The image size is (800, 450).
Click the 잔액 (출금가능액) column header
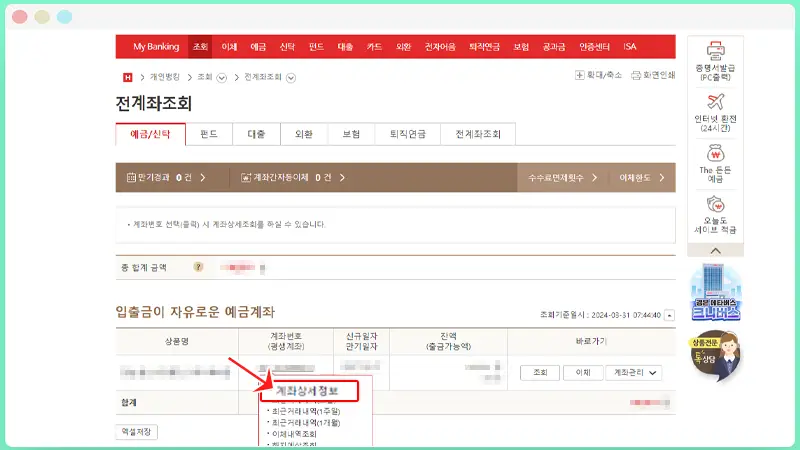448,341
